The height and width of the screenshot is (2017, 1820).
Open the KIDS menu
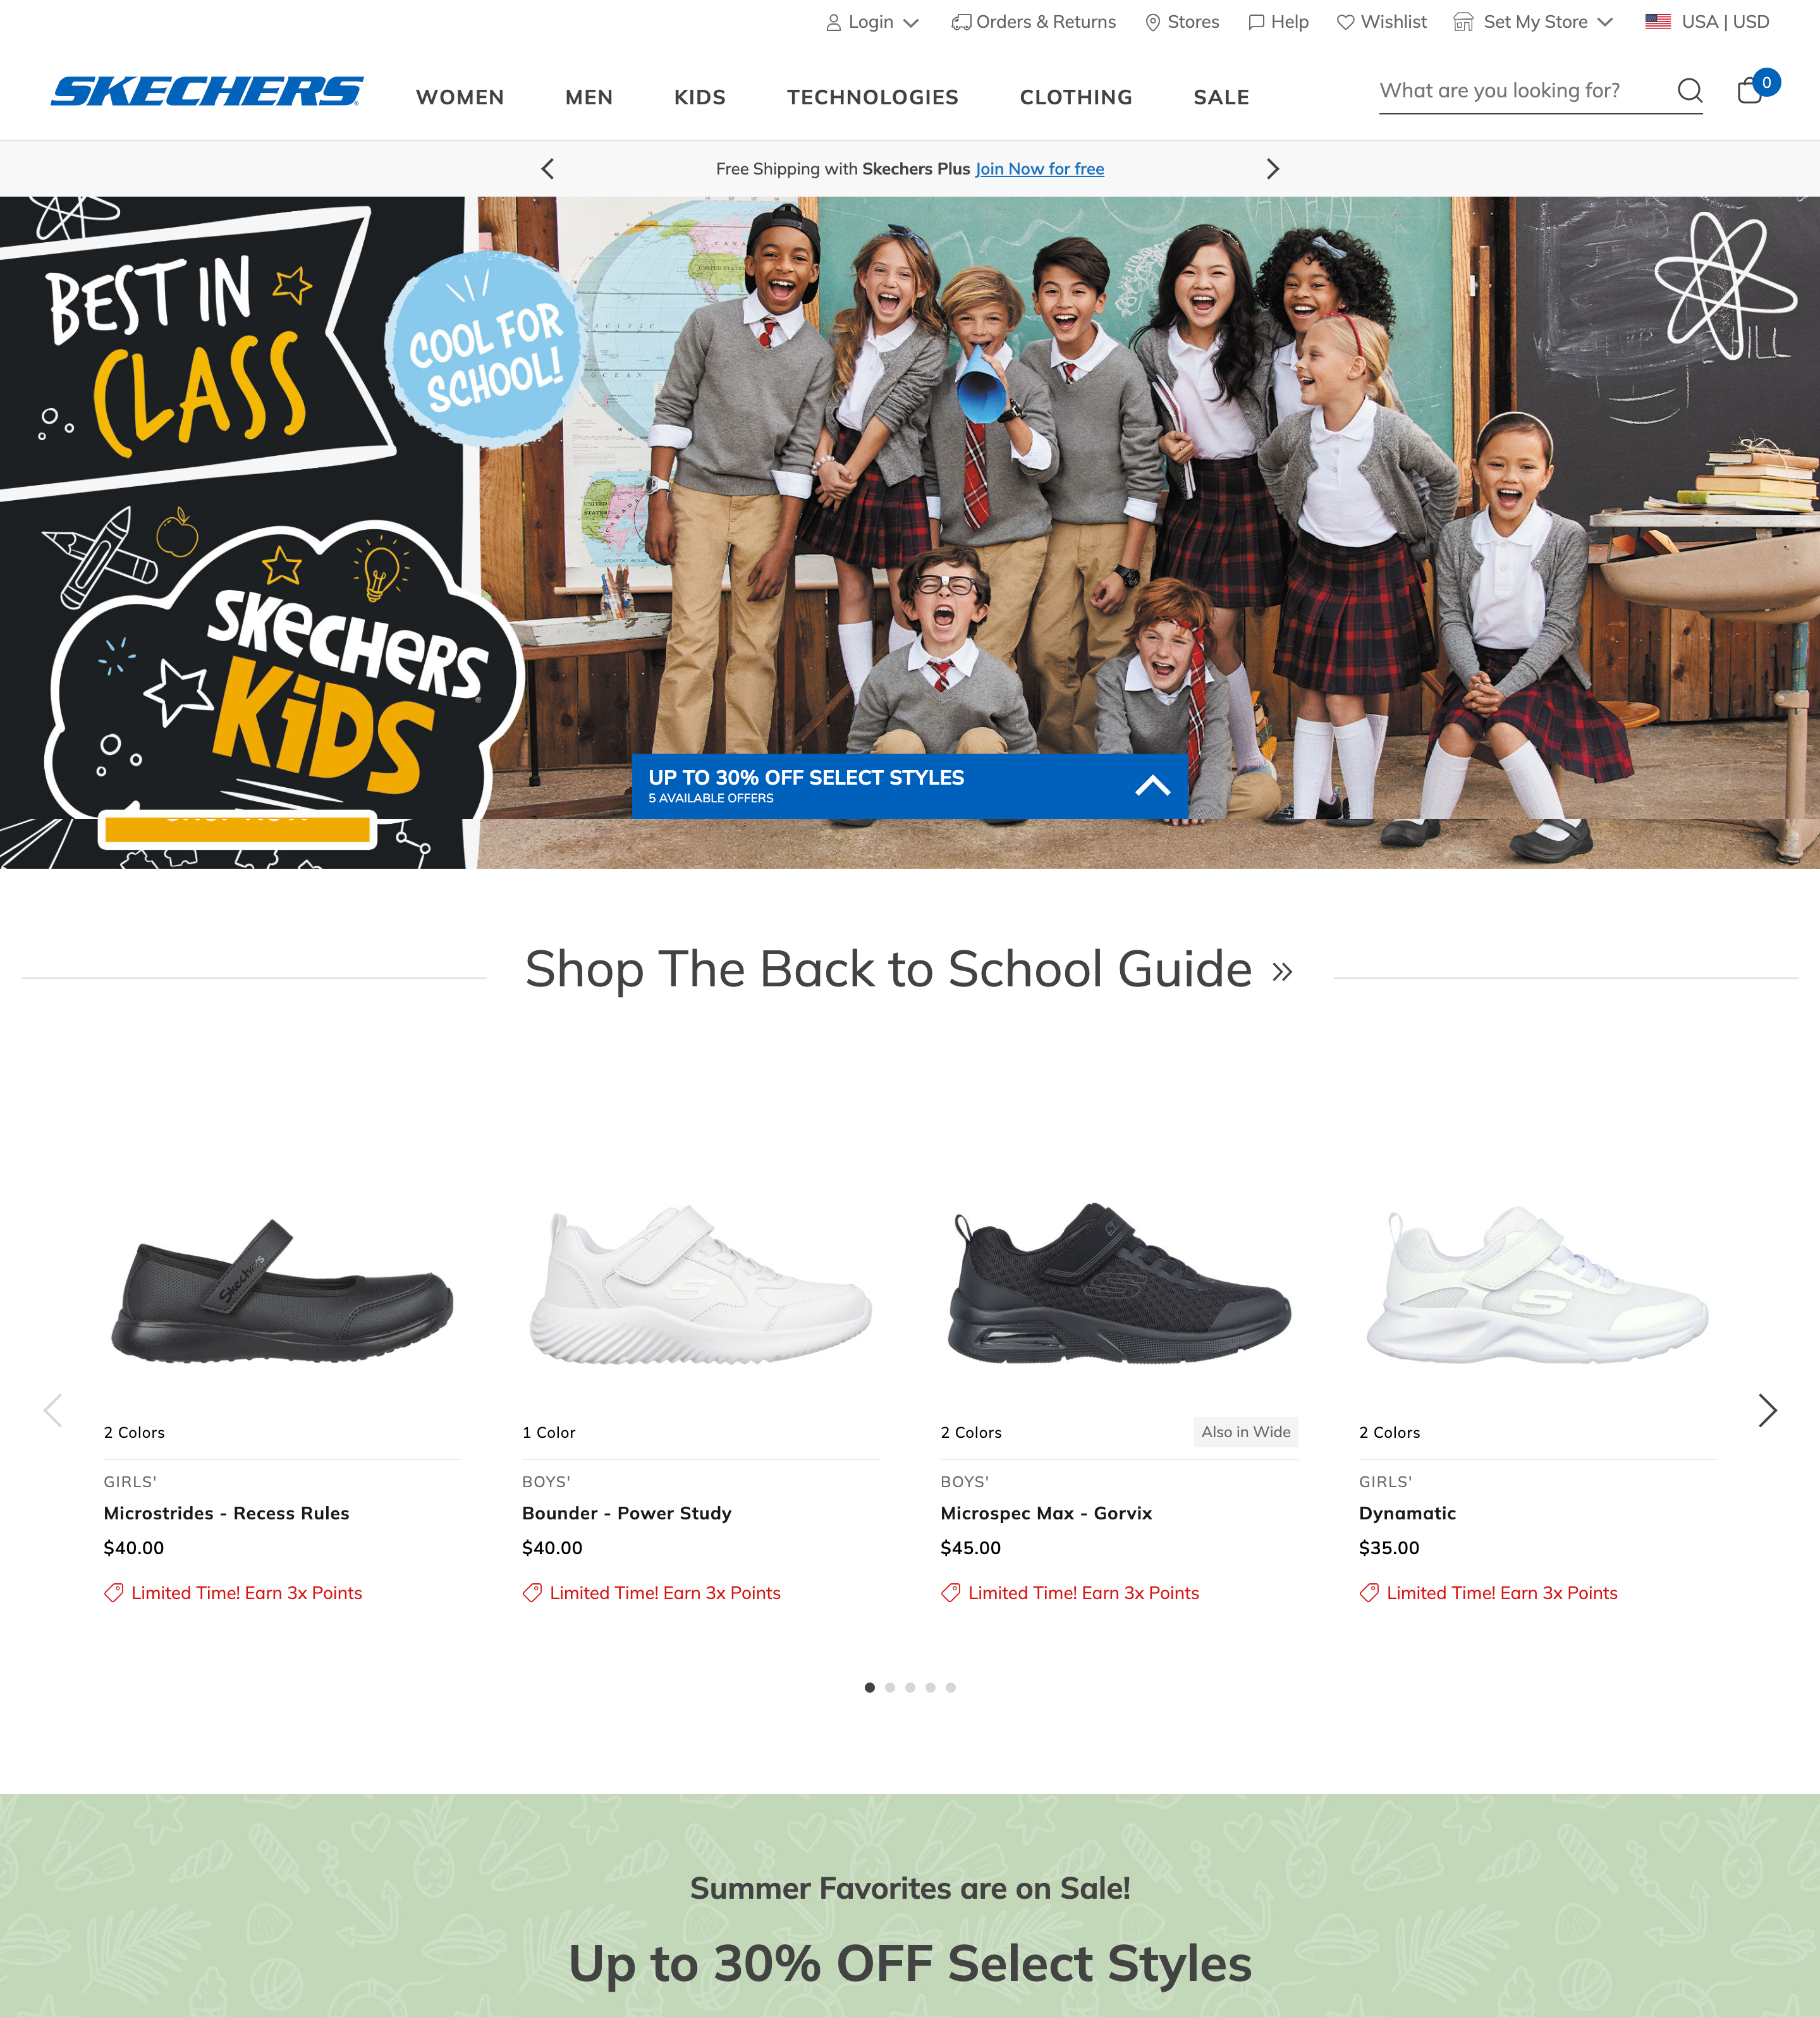[x=700, y=97]
